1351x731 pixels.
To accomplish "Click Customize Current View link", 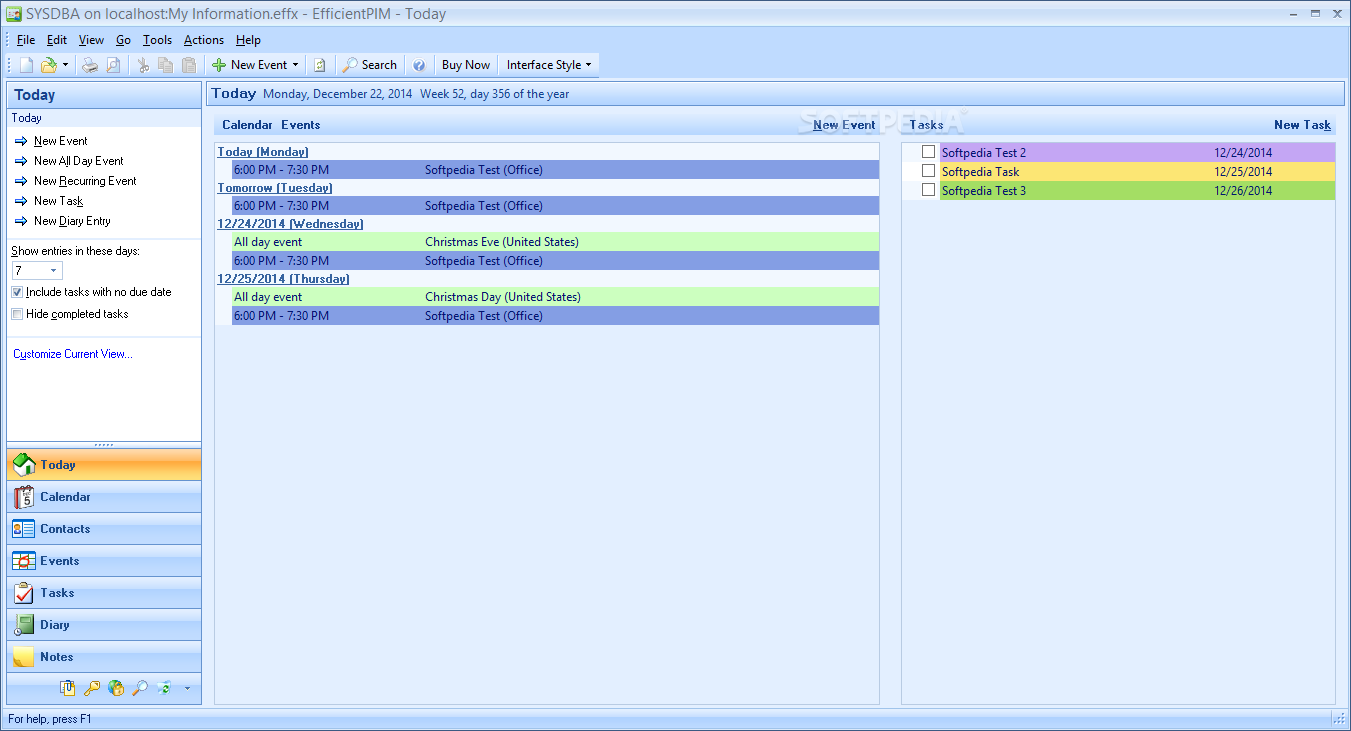I will (x=73, y=354).
